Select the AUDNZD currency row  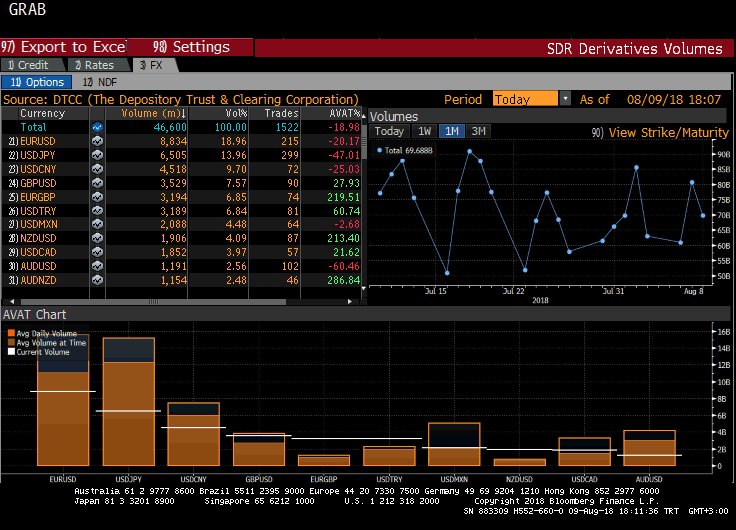(181, 280)
